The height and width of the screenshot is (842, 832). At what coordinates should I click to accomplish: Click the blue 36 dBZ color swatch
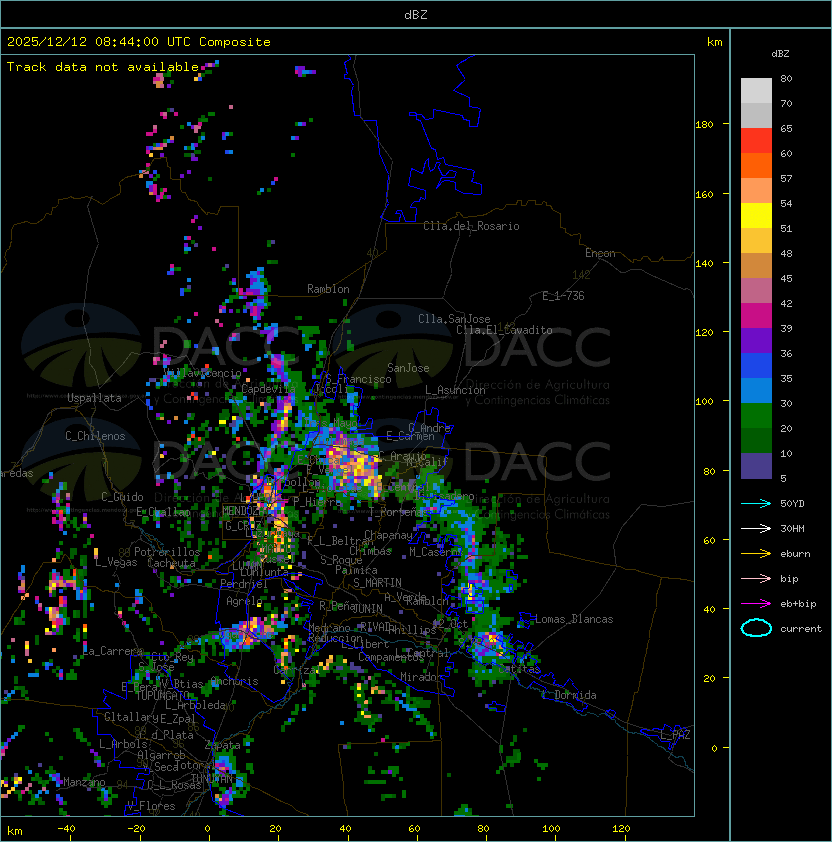(x=756, y=365)
